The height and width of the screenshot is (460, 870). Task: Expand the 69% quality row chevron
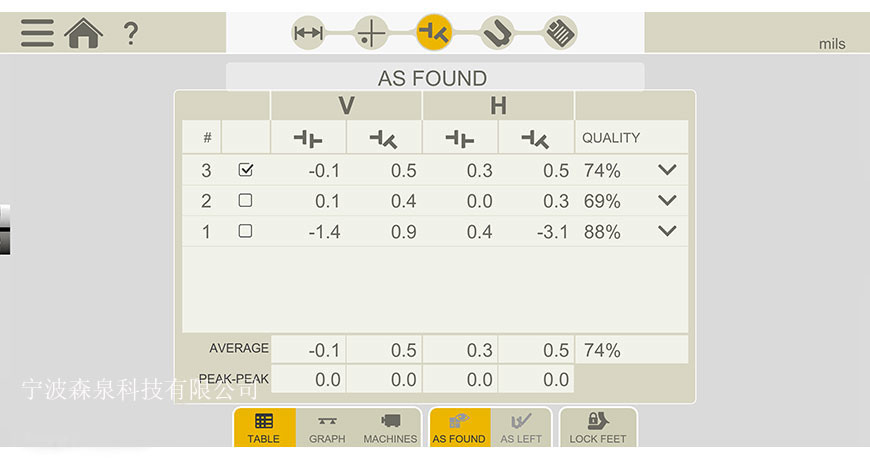coord(667,201)
